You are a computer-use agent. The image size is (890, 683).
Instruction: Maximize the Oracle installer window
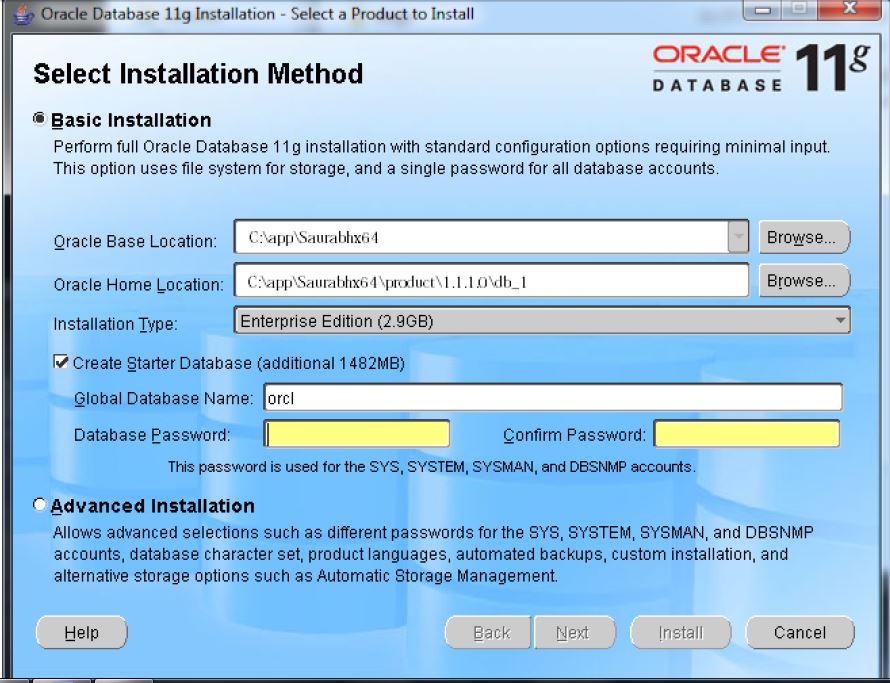[x=800, y=10]
